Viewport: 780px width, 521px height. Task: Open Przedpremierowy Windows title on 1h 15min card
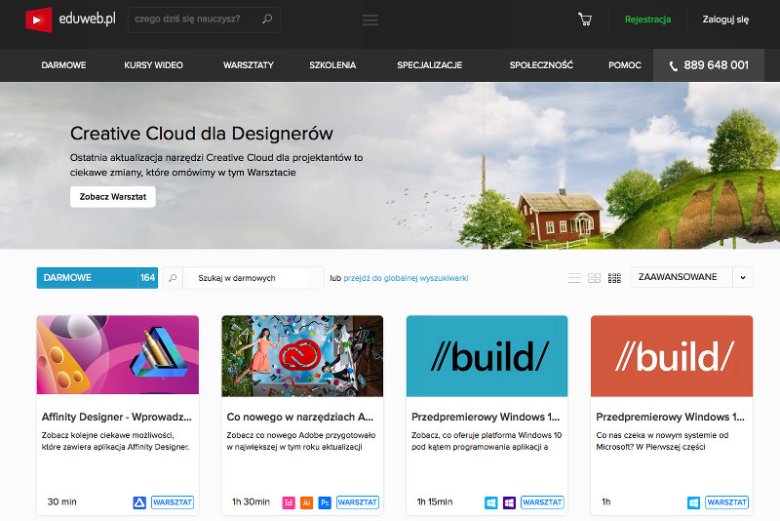coord(486,417)
